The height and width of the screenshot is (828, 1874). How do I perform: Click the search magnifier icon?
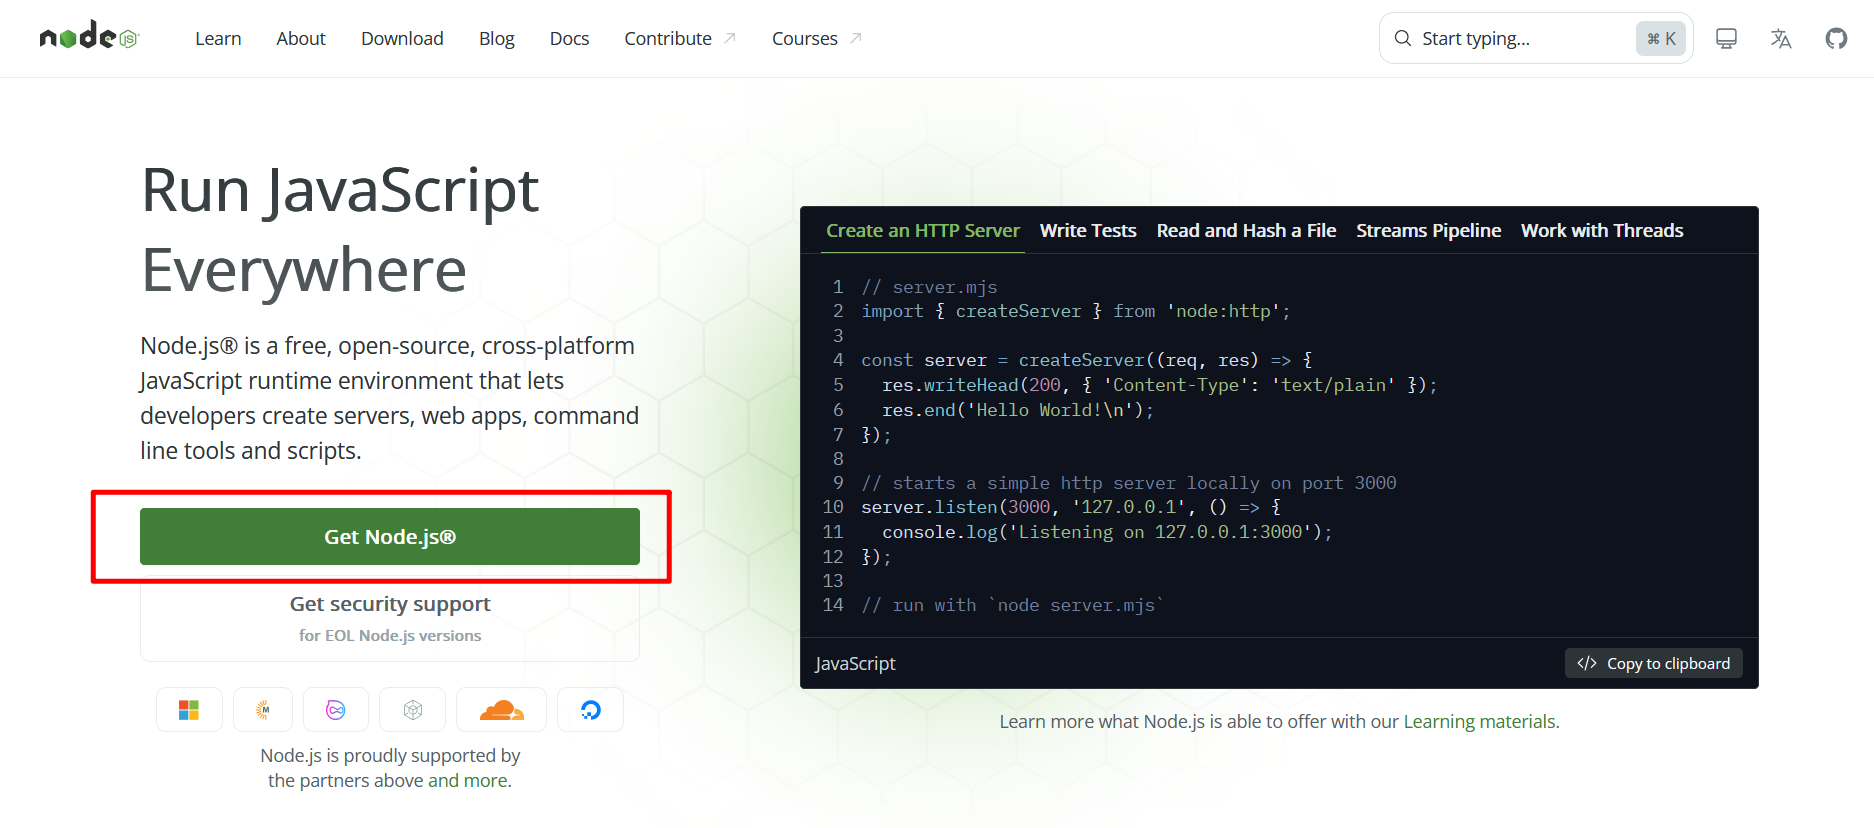click(1403, 38)
